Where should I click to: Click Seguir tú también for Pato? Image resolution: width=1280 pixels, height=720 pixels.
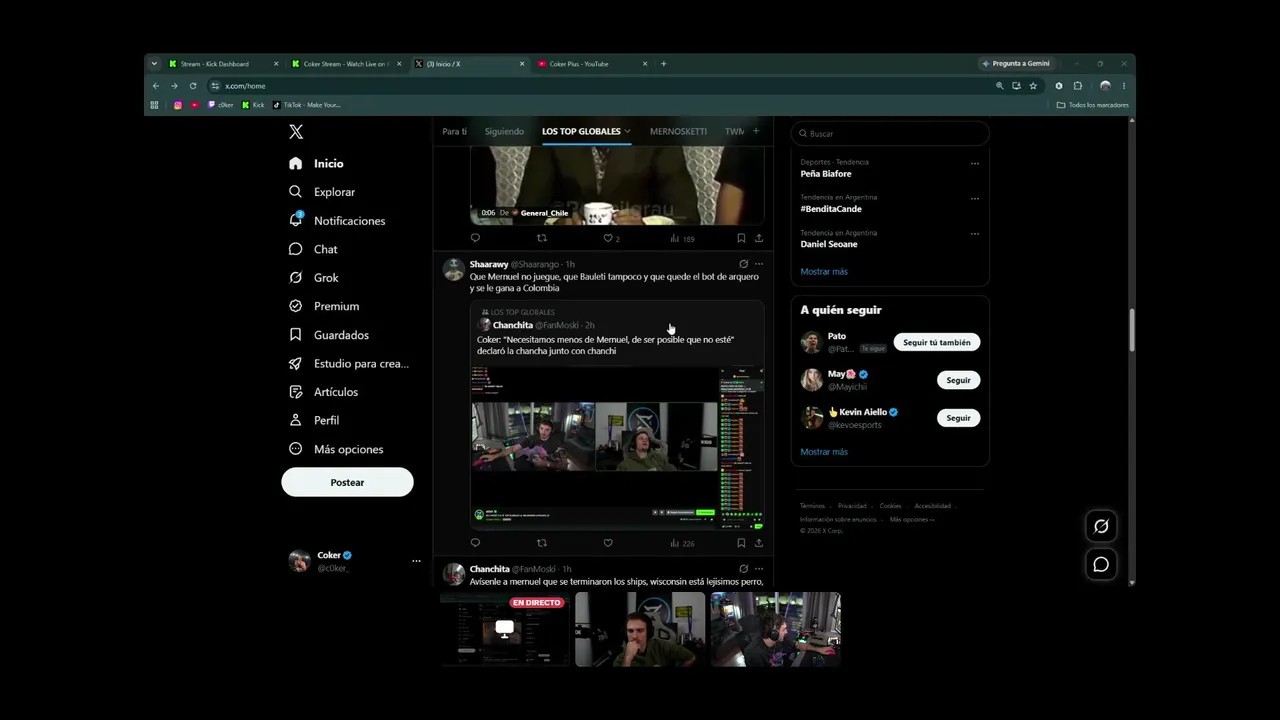[937, 342]
